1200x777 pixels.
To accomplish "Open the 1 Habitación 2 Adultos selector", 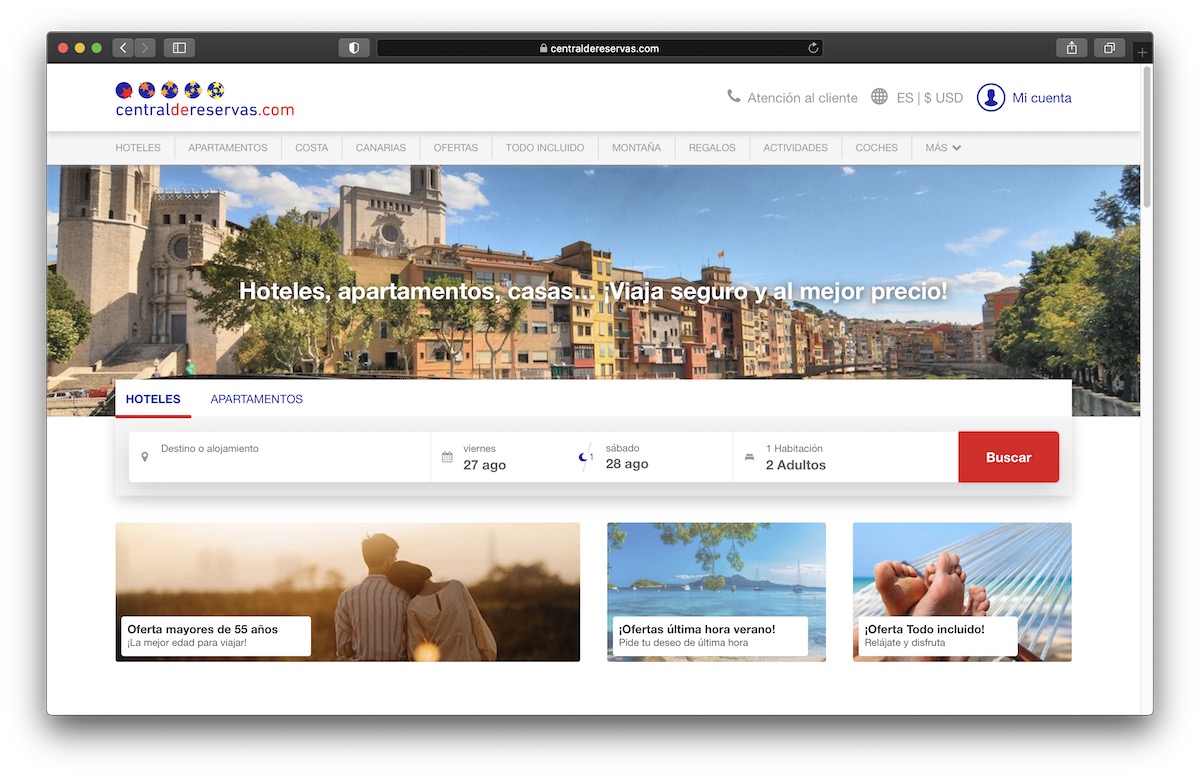I will [846, 457].
